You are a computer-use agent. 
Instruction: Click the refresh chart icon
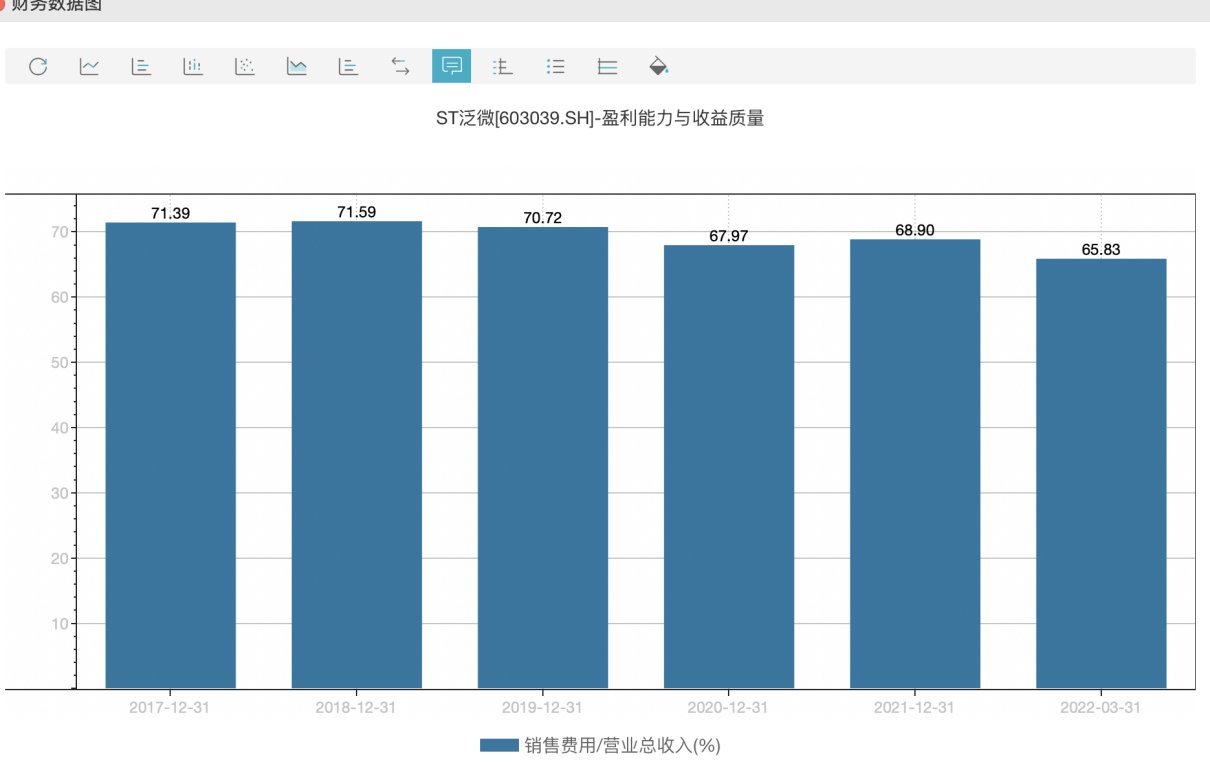[38, 67]
